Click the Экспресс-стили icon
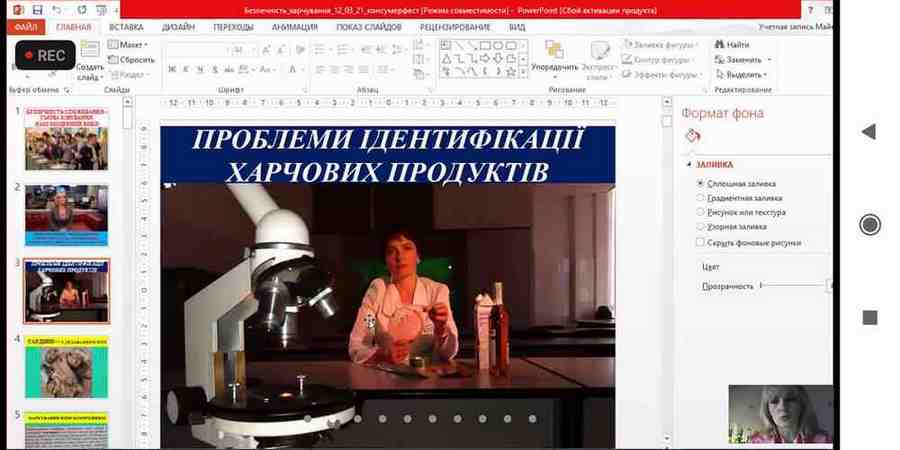 [600, 52]
